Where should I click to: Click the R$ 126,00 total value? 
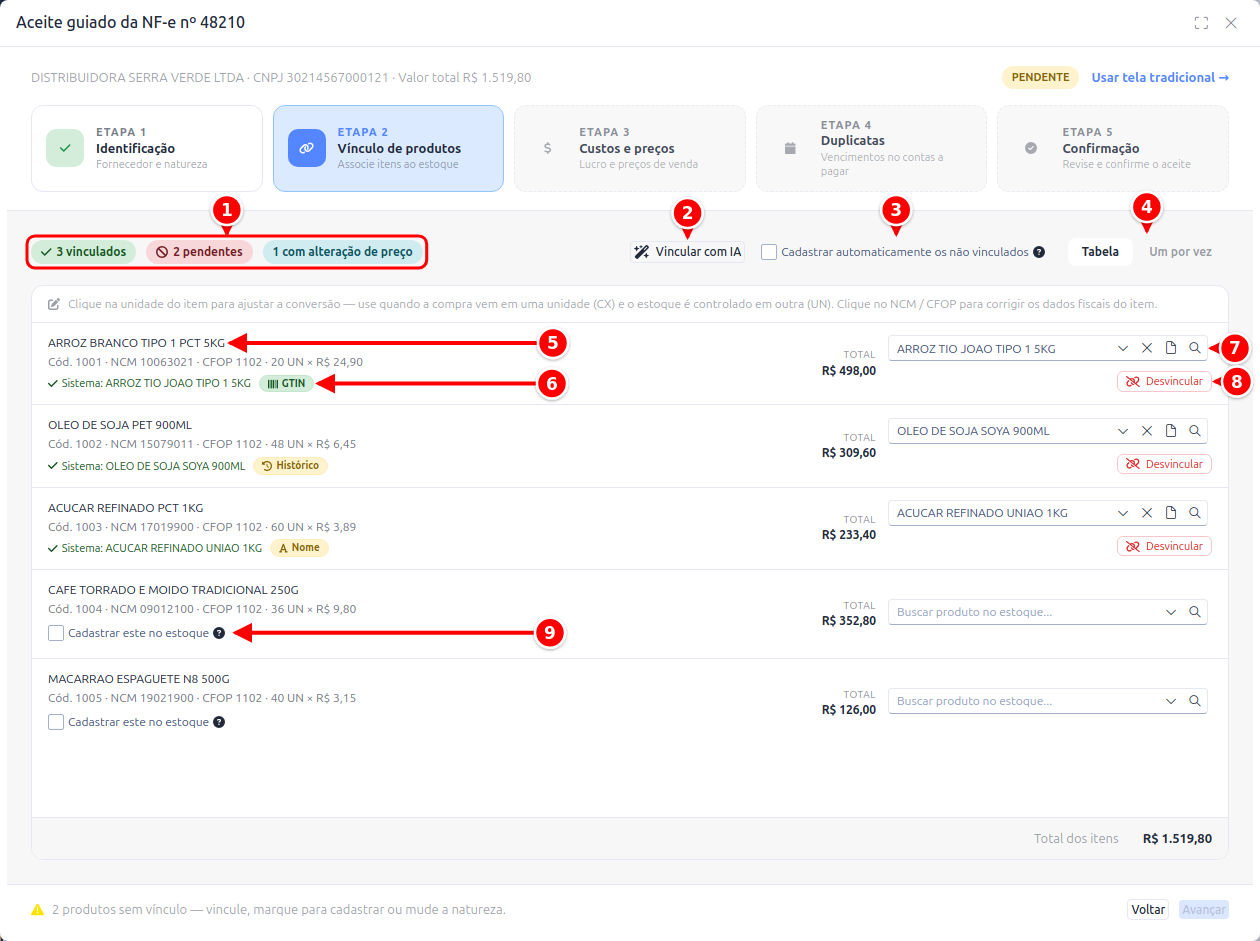pos(849,710)
